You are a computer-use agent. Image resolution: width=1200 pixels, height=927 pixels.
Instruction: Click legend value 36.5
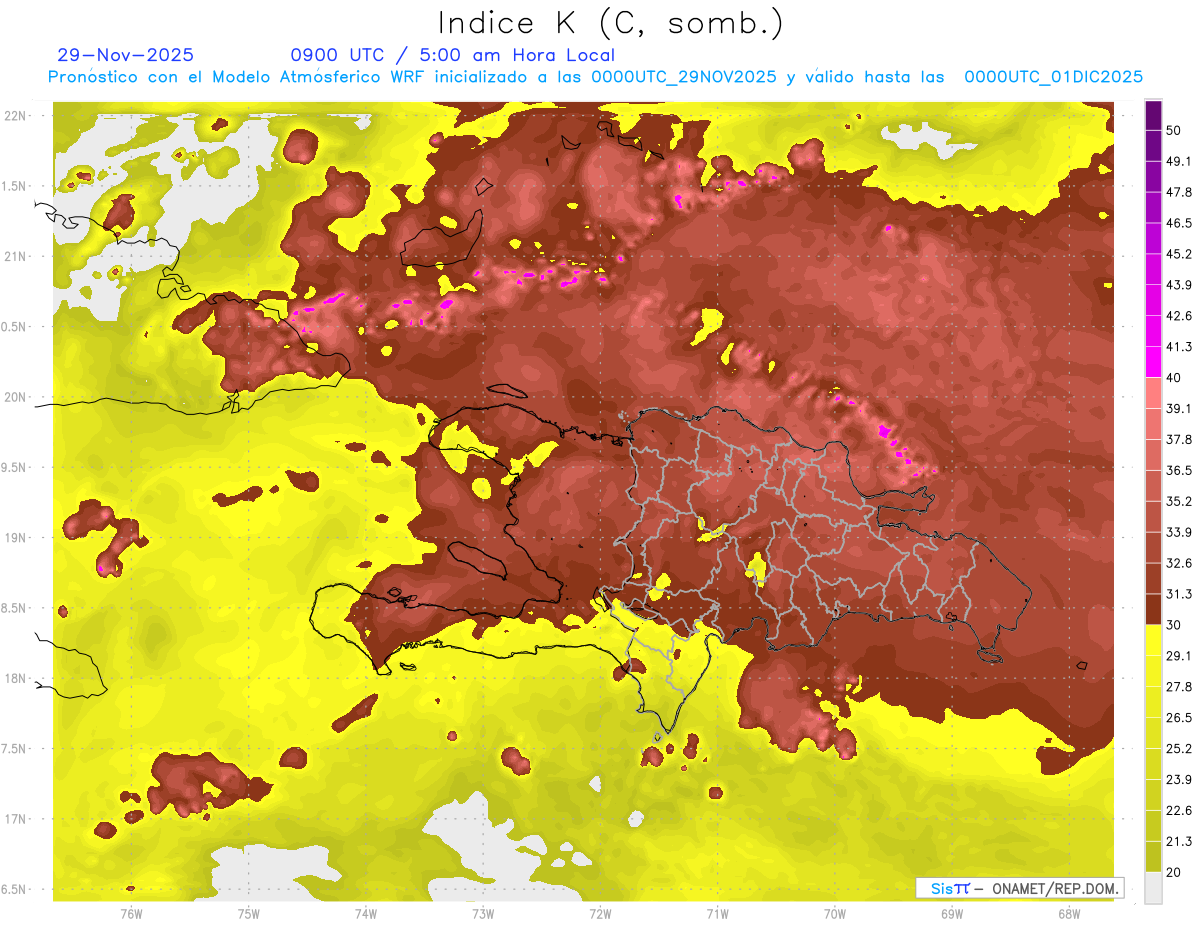1179,470
